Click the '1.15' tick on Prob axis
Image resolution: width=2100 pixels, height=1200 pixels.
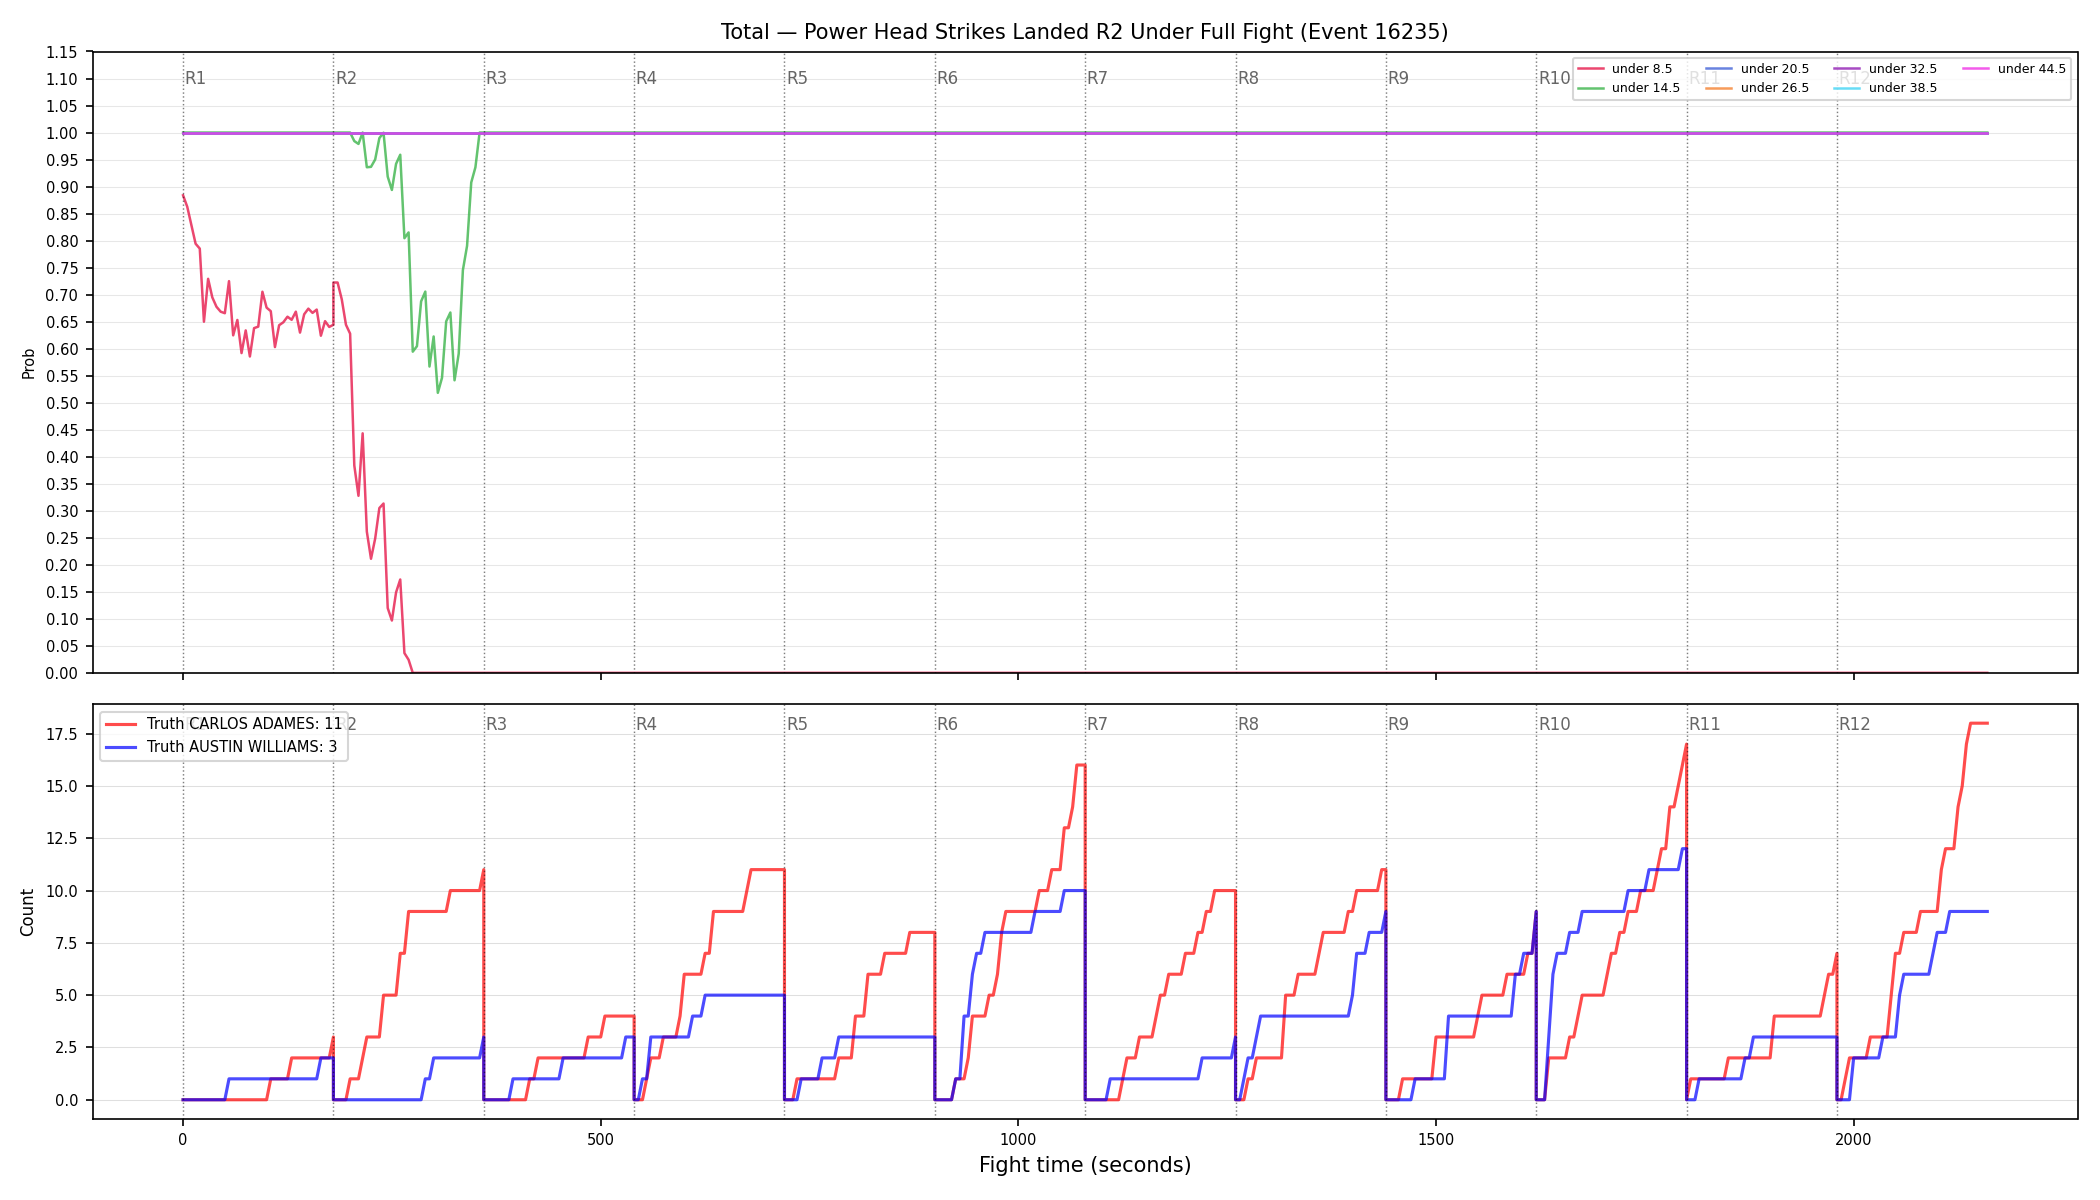[62, 52]
